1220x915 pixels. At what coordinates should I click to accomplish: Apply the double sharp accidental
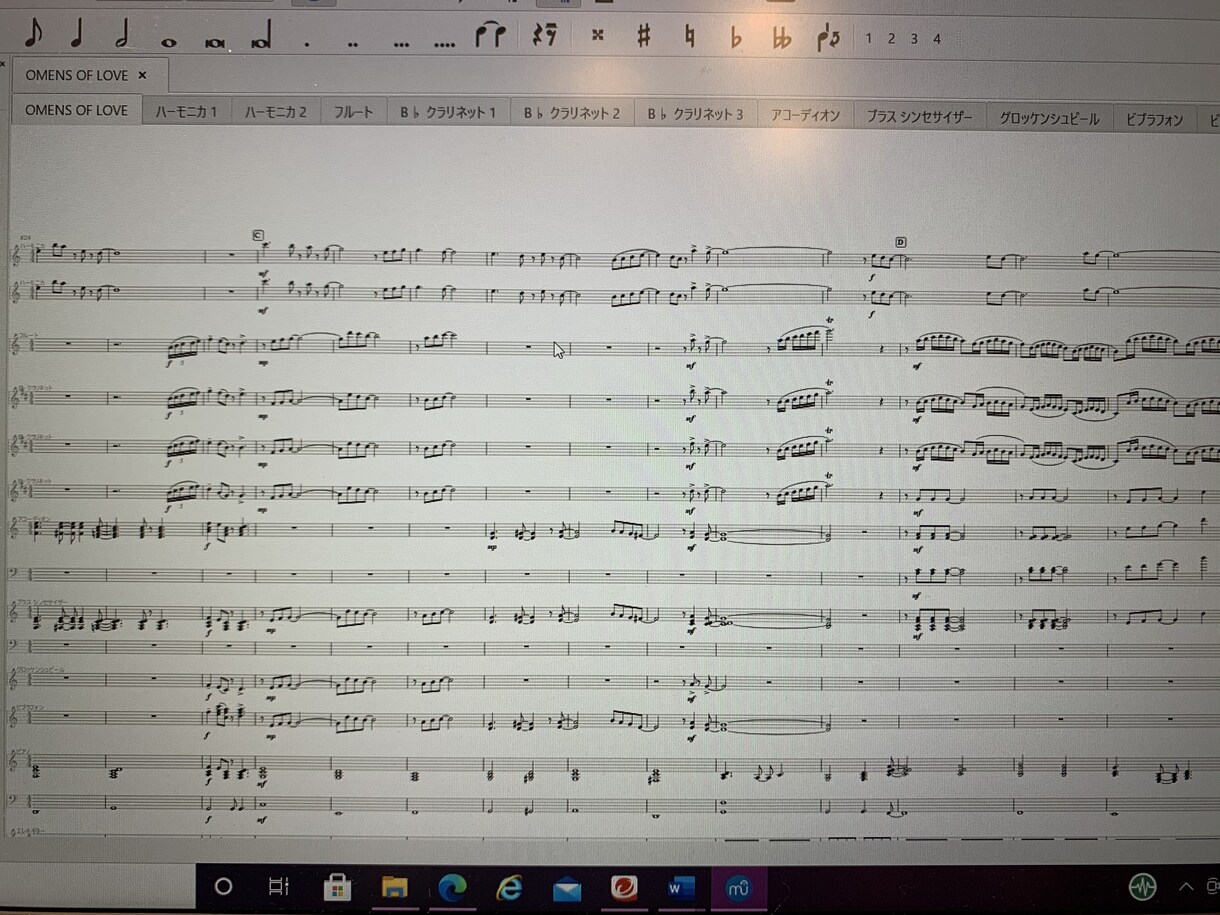pyautogui.click(x=598, y=36)
